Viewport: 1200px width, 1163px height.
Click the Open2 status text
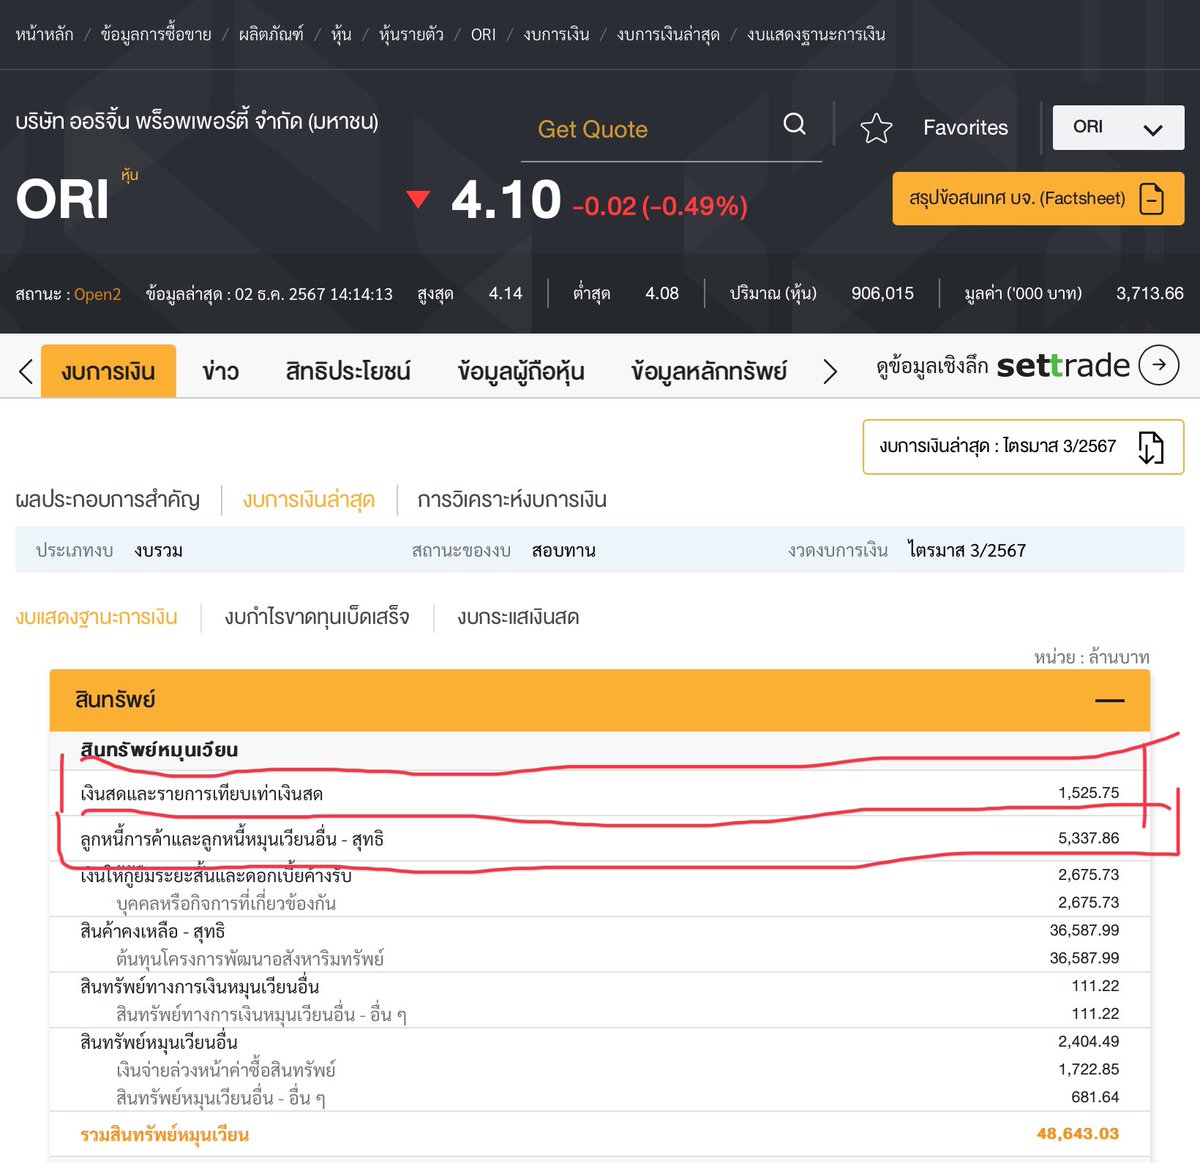point(97,294)
